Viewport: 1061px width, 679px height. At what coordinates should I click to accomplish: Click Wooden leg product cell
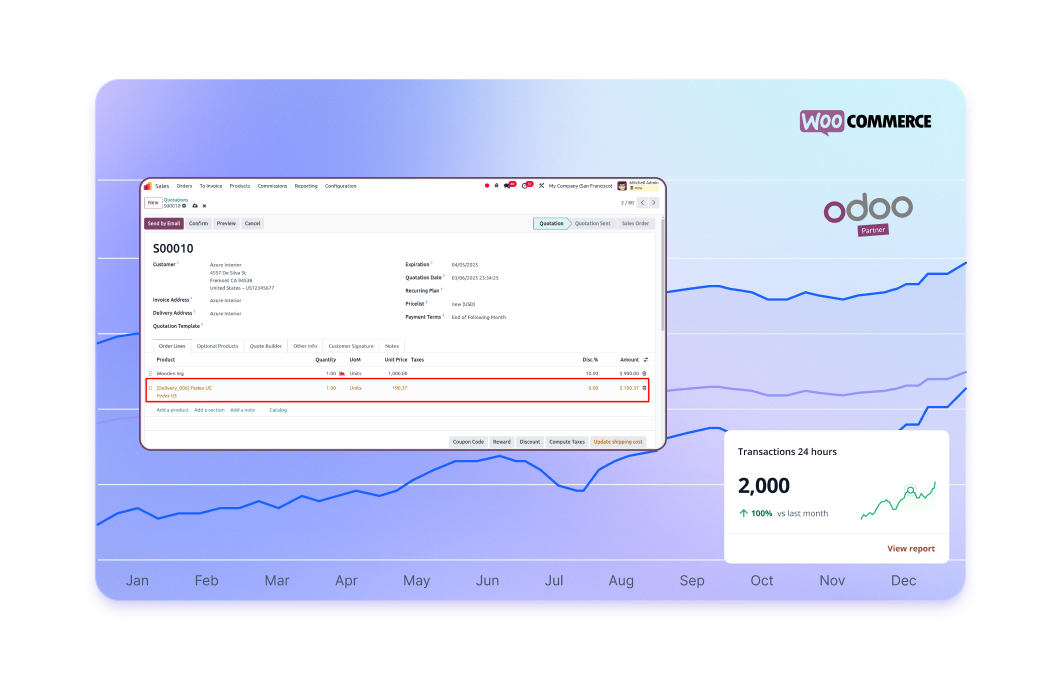[170, 374]
